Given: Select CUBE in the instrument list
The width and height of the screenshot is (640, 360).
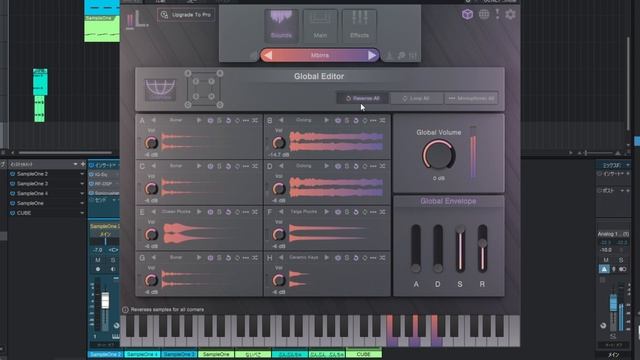Looking at the screenshot, I should [x=24, y=213].
